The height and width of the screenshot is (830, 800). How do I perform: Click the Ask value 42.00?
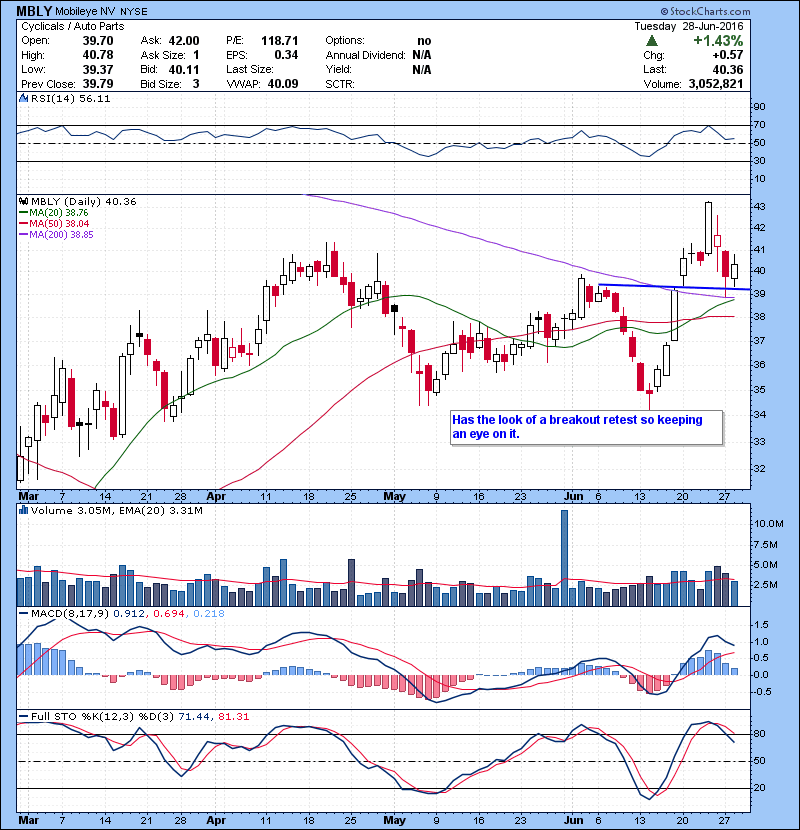(x=184, y=41)
